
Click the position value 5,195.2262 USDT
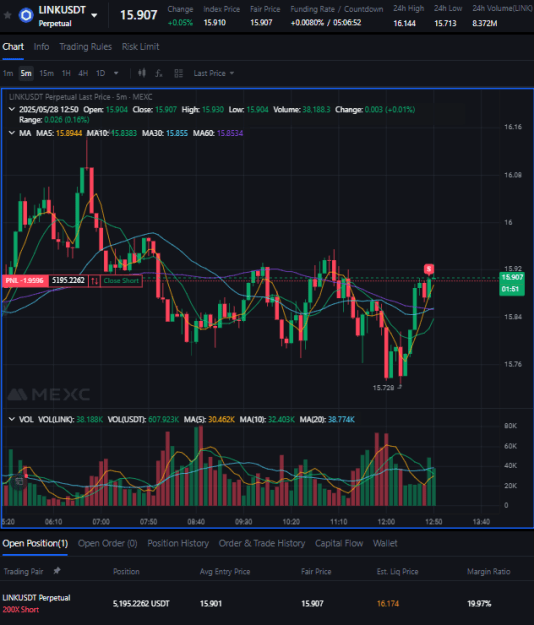(141, 603)
